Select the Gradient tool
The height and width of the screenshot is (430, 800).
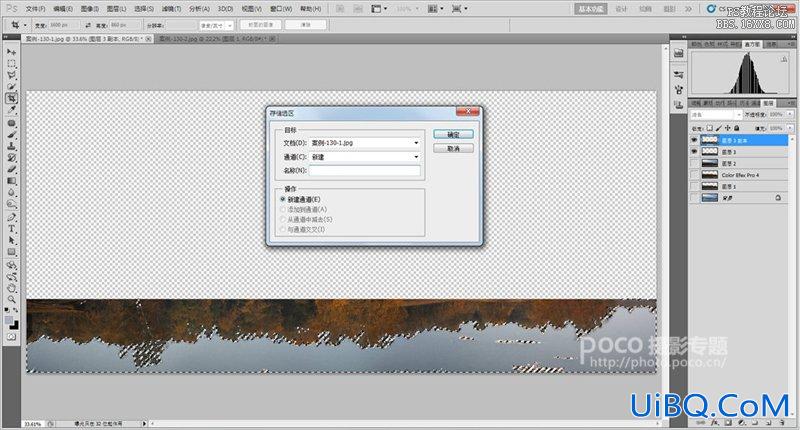pyautogui.click(x=11, y=181)
